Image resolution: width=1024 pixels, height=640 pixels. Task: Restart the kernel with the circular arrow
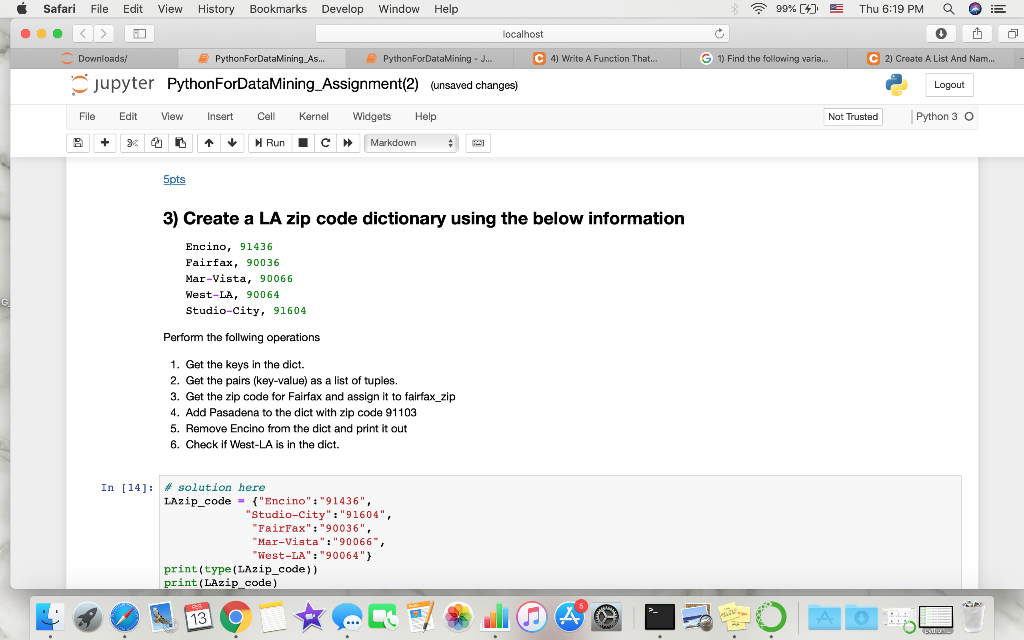pyautogui.click(x=326, y=143)
